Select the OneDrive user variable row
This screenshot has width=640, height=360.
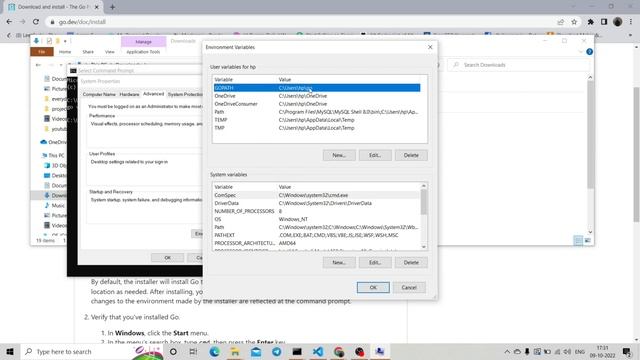click(317, 96)
